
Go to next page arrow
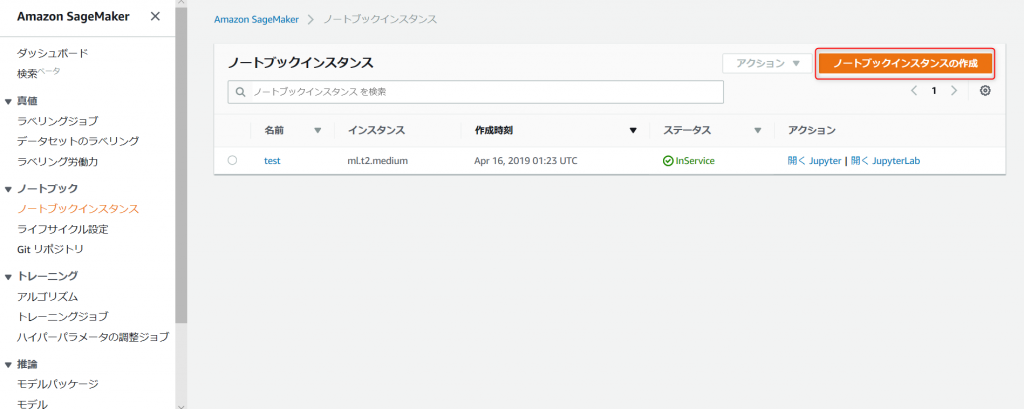tap(953, 91)
